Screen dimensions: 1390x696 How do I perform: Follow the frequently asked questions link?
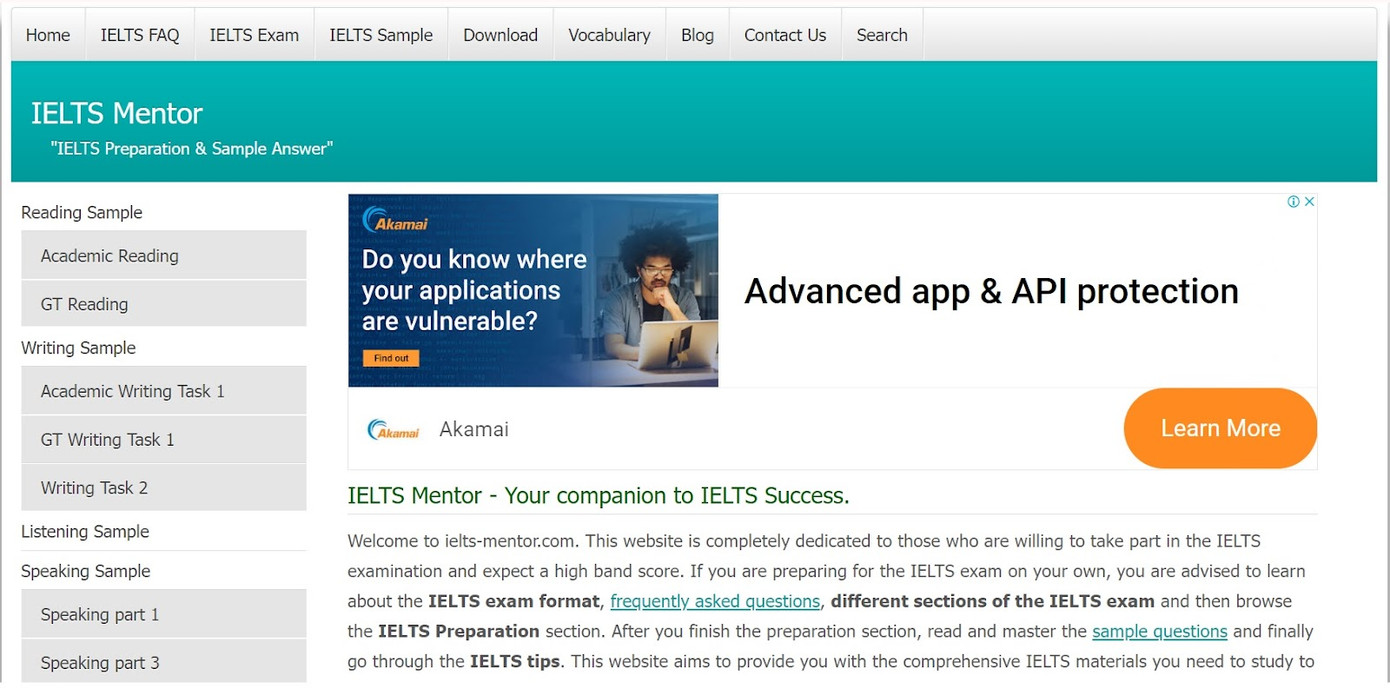click(715, 602)
